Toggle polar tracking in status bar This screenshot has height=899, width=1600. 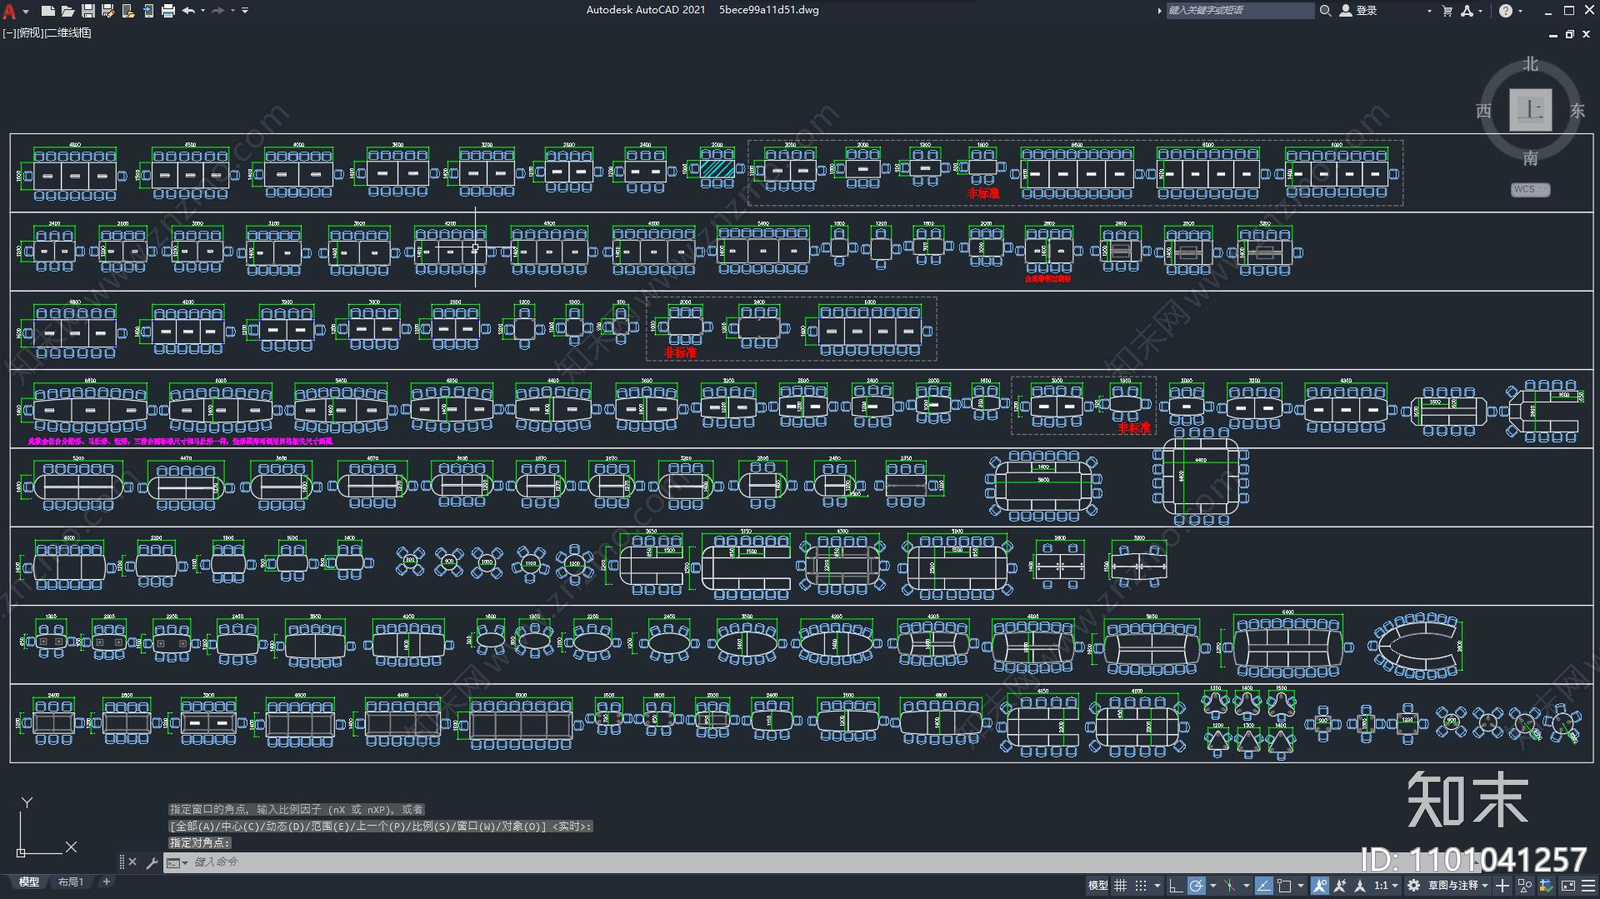point(1196,885)
